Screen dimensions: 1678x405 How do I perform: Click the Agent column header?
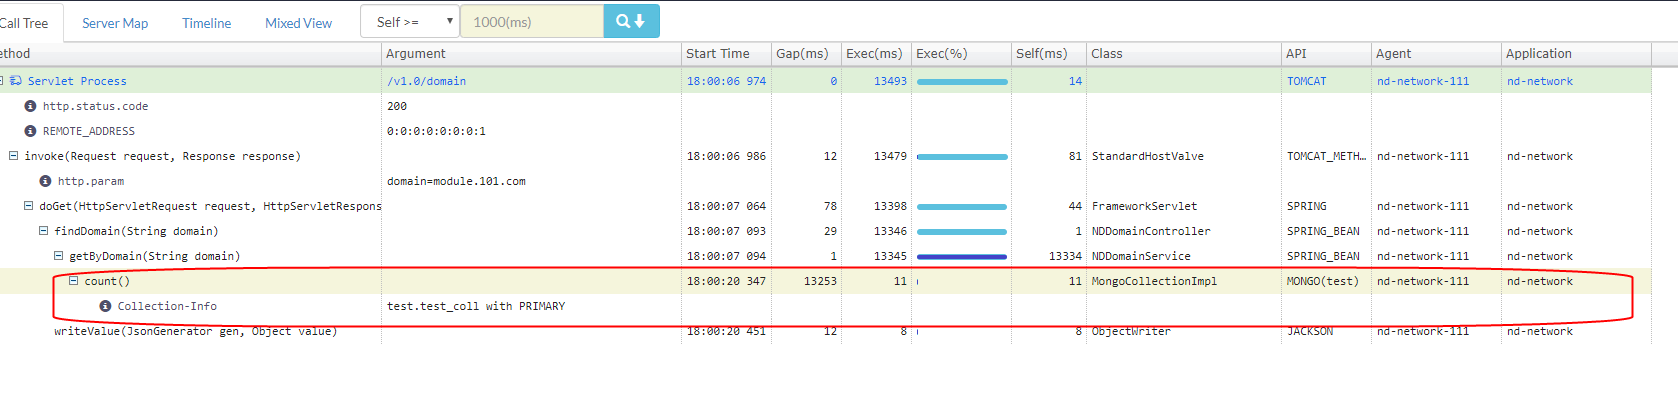1436,54
